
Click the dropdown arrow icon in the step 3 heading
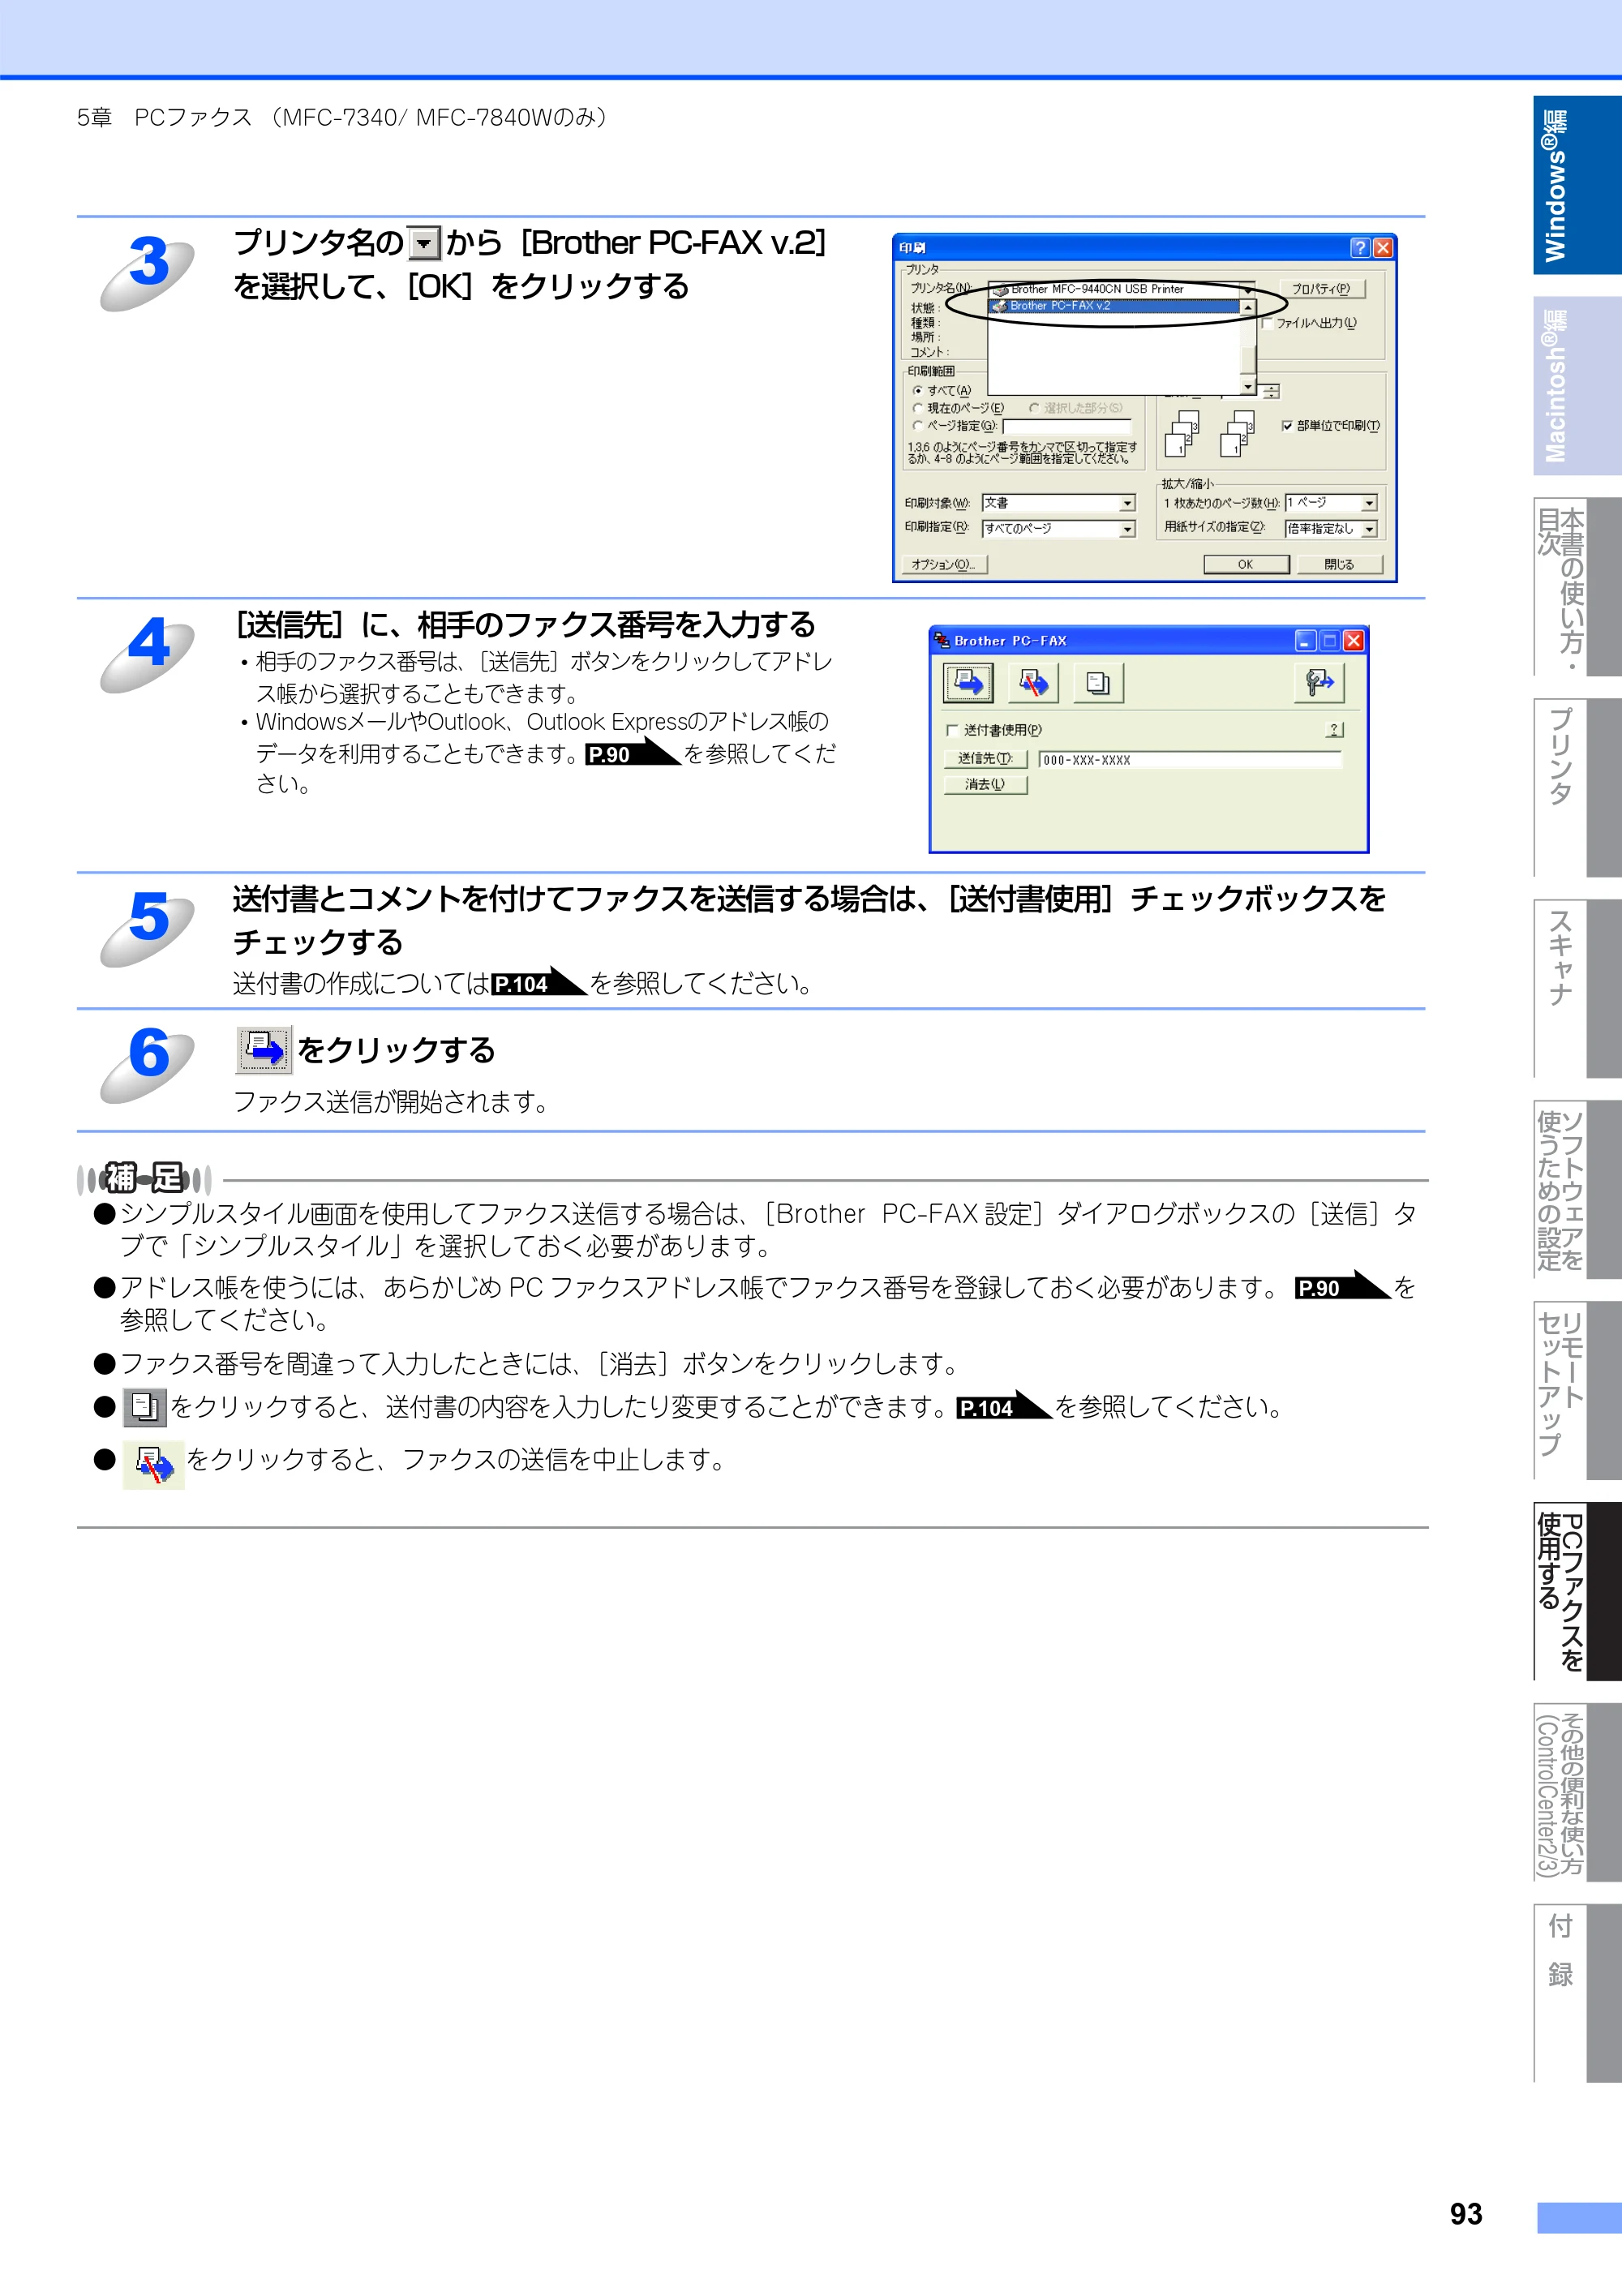[425, 243]
